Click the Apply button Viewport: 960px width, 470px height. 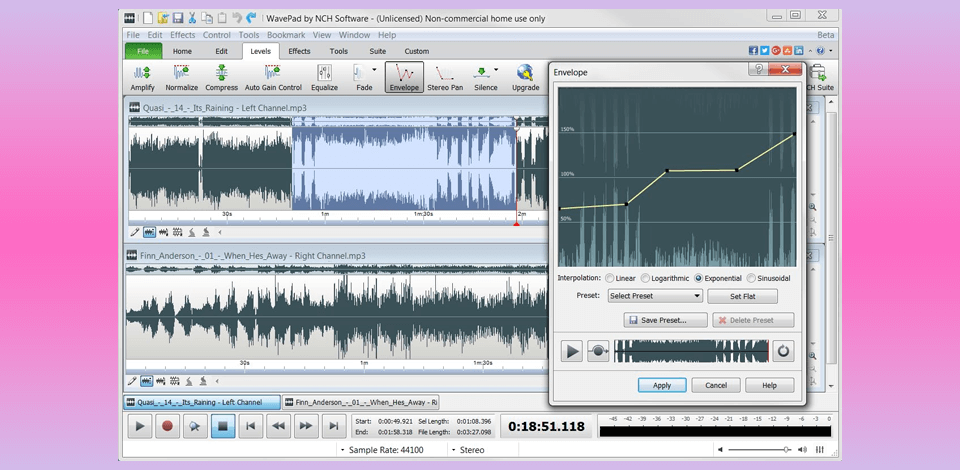tap(661, 385)
